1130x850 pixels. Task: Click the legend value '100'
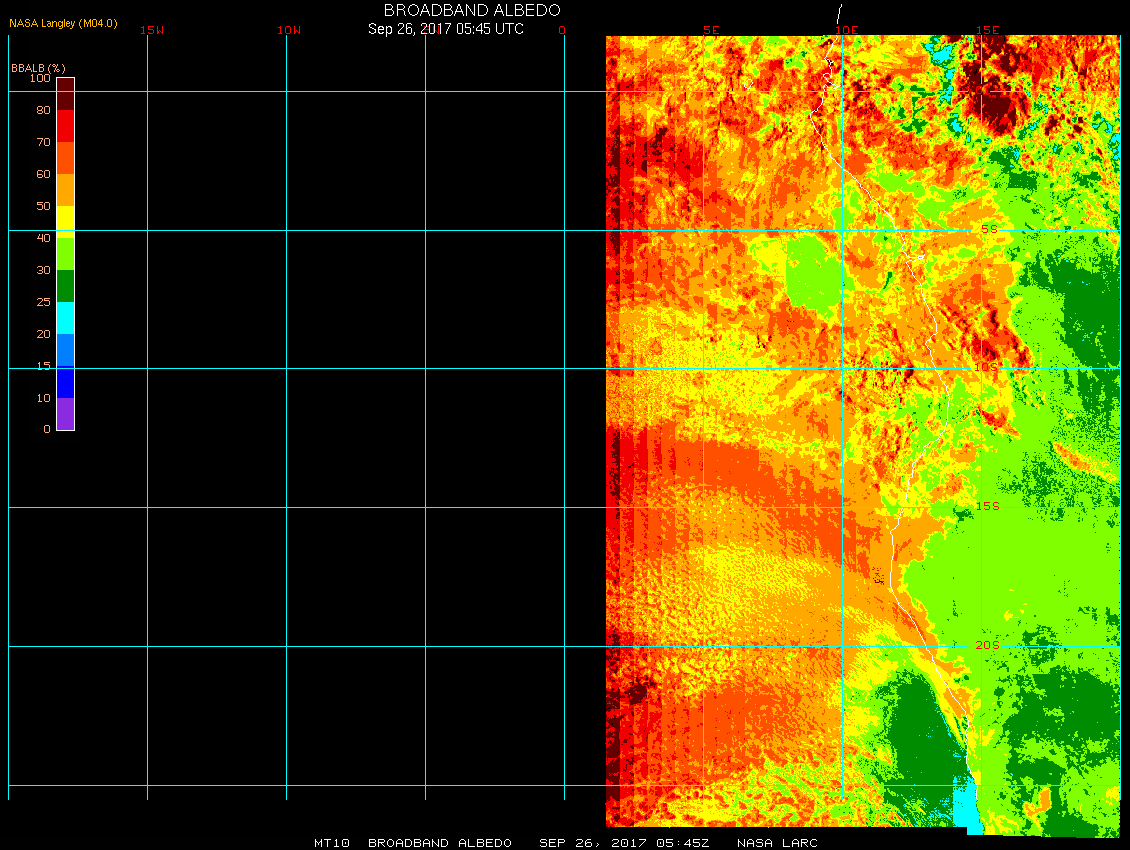[40, 78]
